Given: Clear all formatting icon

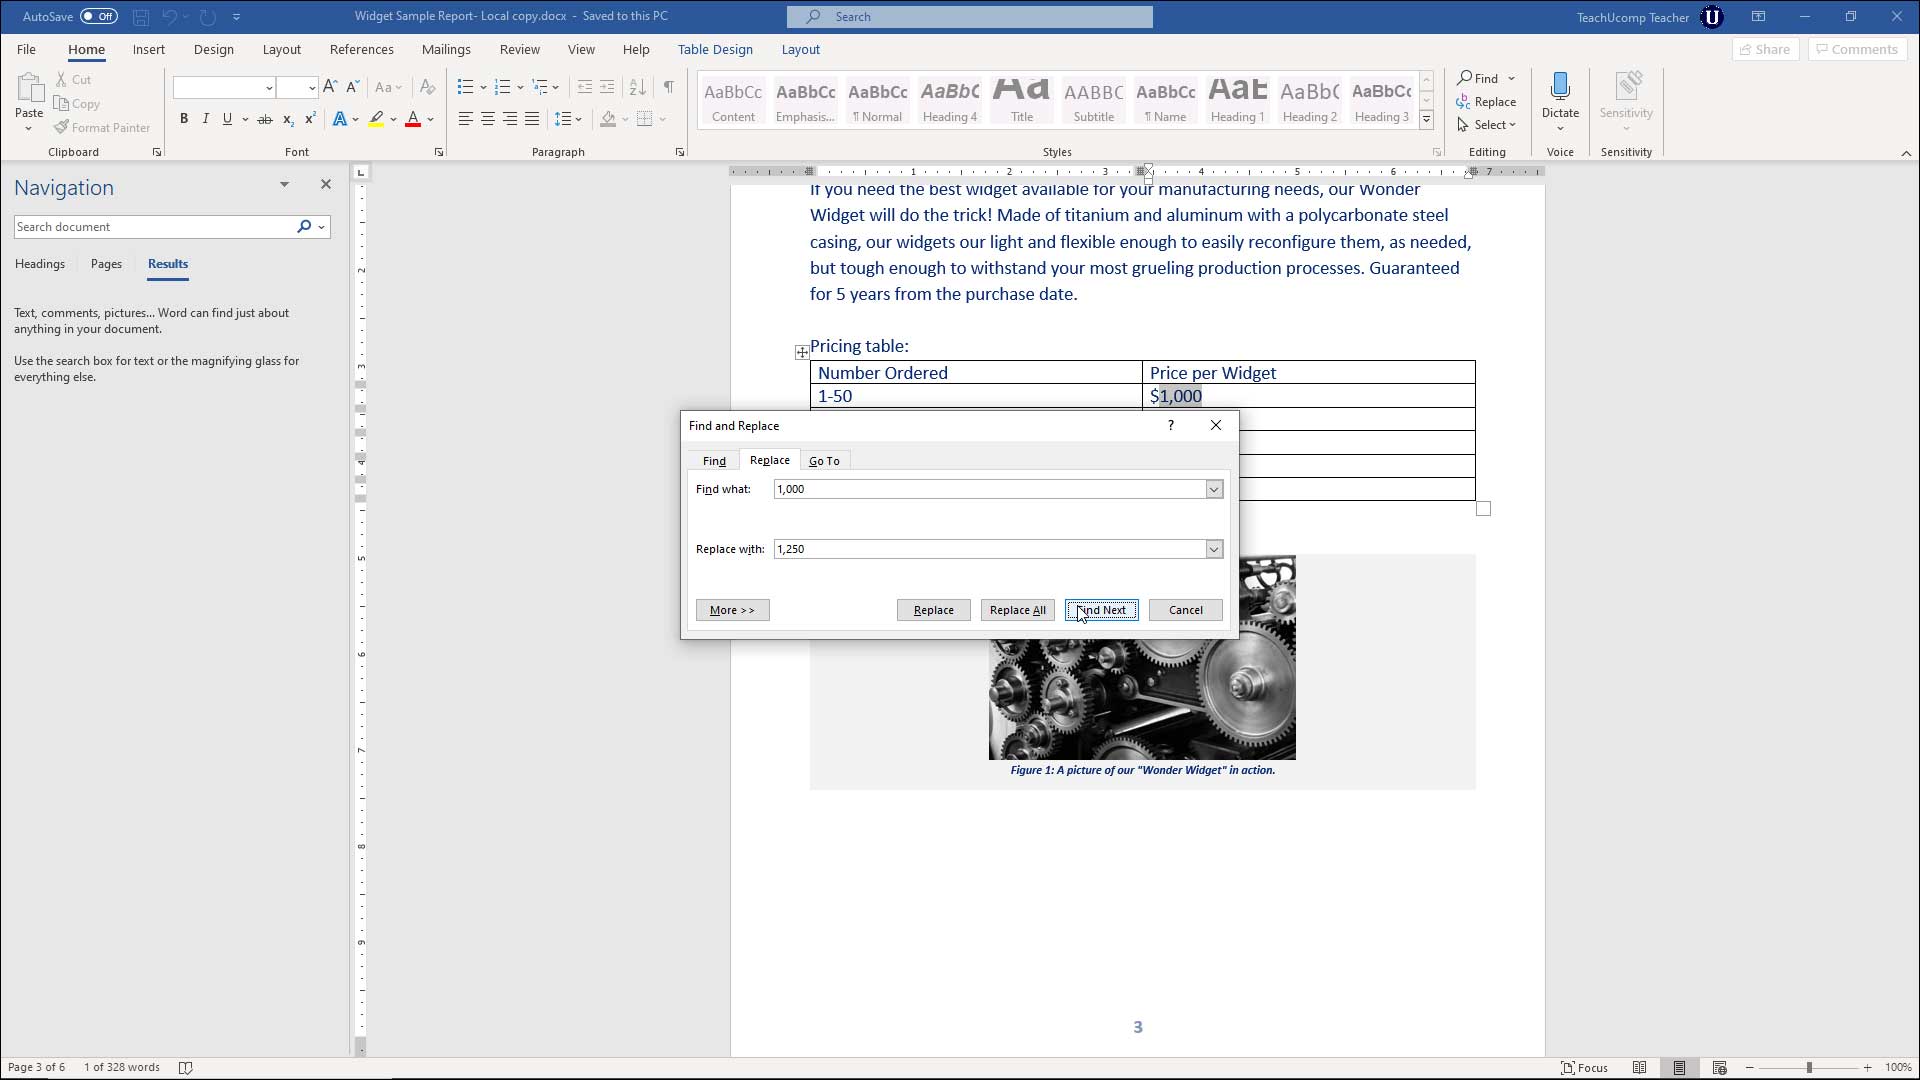Looking at the screenshot, I should click(x=427, y=87).
